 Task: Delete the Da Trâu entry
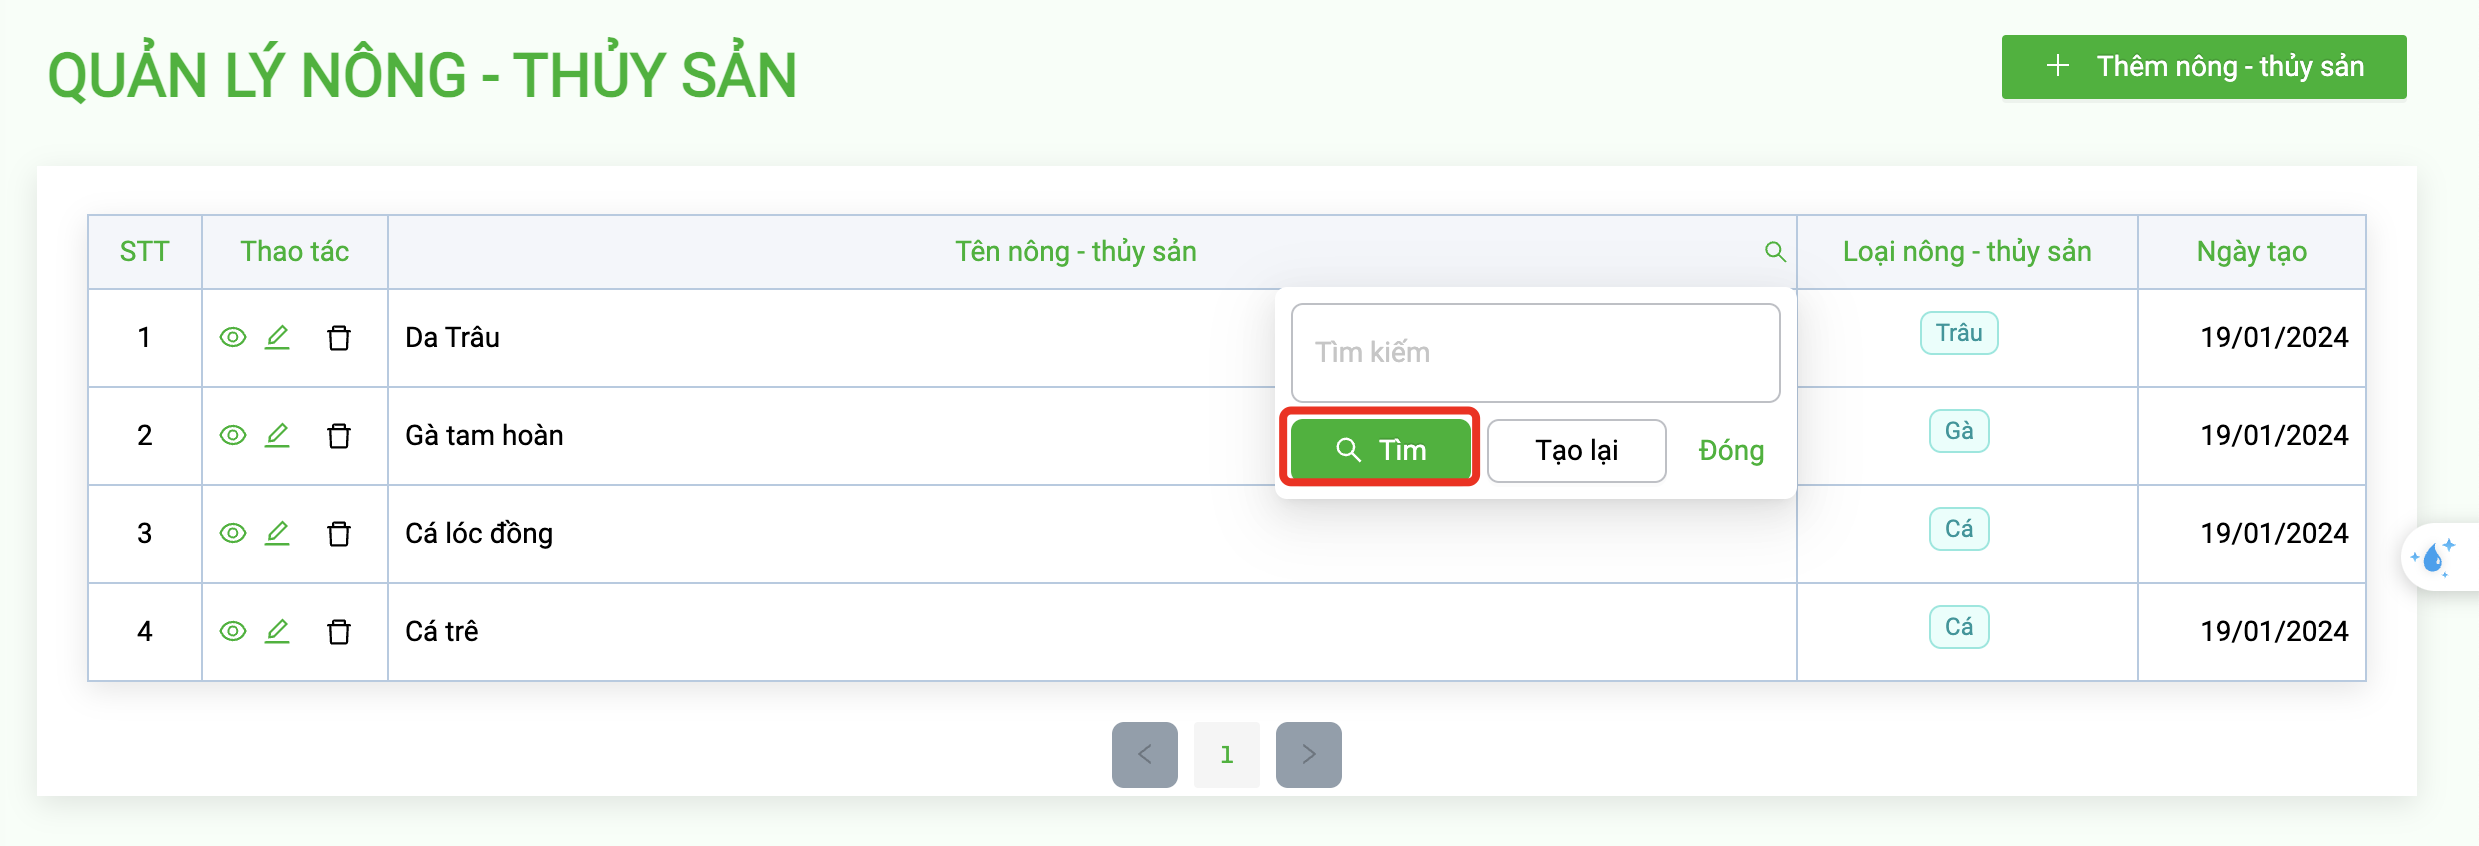point(339,337)
